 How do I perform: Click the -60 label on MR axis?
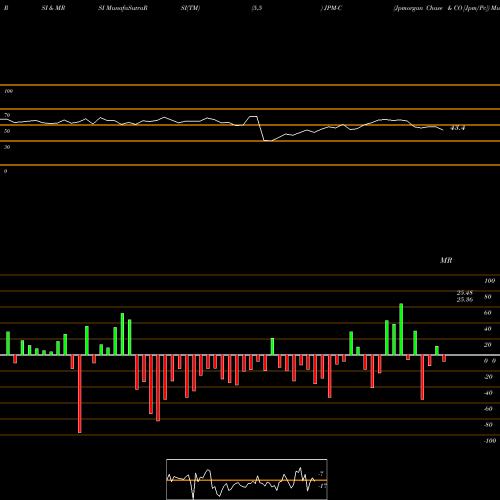(488, 409)
